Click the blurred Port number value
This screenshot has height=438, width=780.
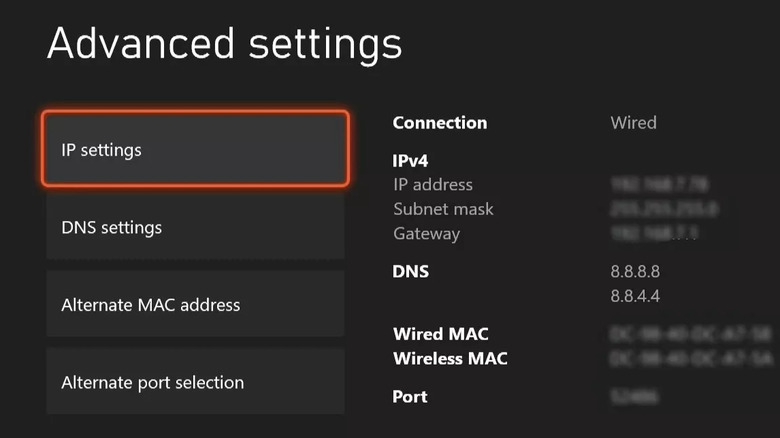click(634, 397)
